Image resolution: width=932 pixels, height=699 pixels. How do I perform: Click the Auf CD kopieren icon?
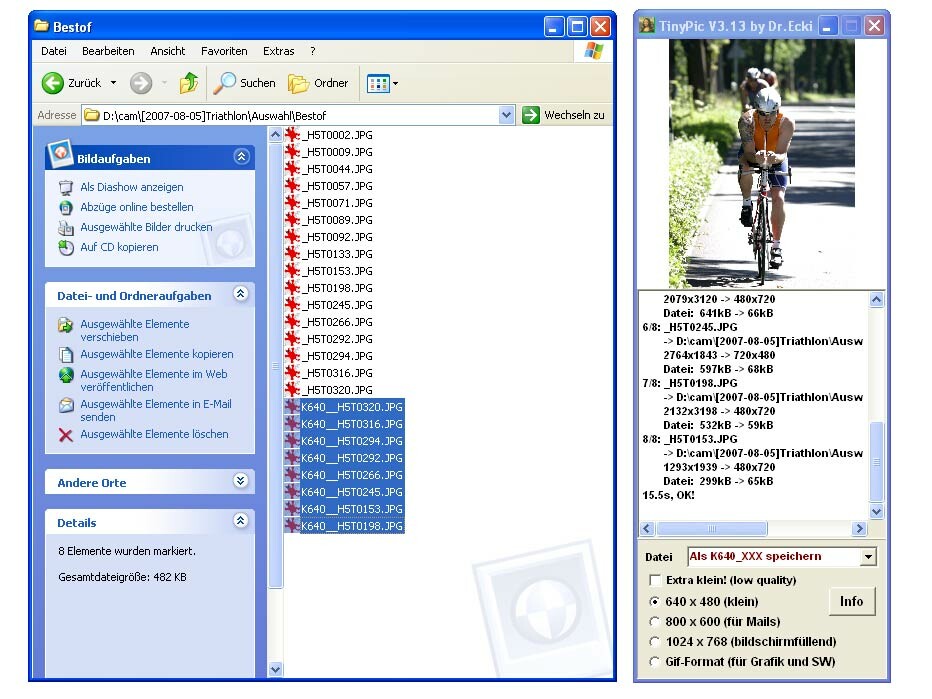coord(66,247)
